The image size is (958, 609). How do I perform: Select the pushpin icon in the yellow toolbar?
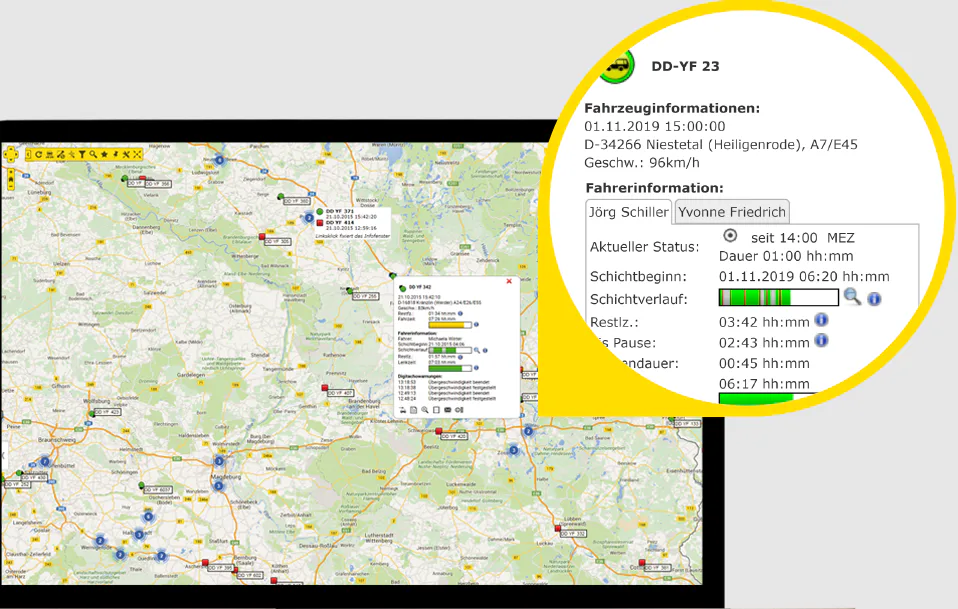click(115, 155)
